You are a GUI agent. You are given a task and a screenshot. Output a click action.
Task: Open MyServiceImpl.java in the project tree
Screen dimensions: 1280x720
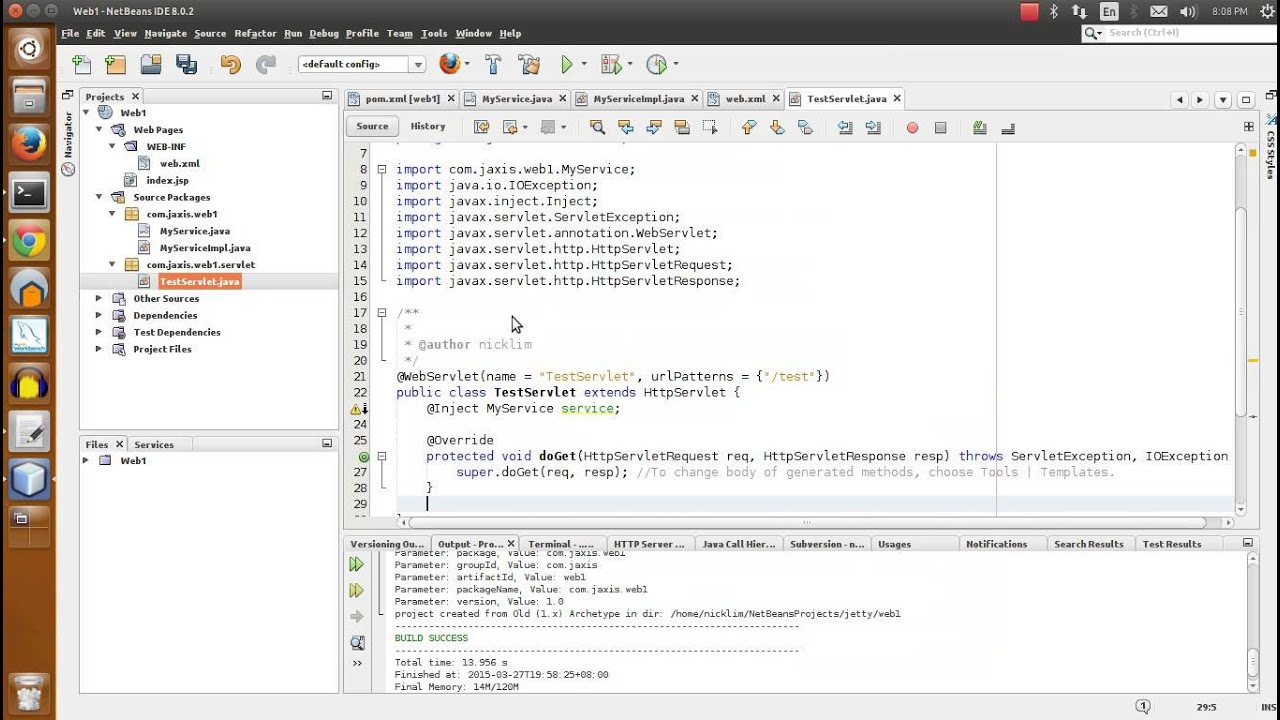click(x=204, y=248)
